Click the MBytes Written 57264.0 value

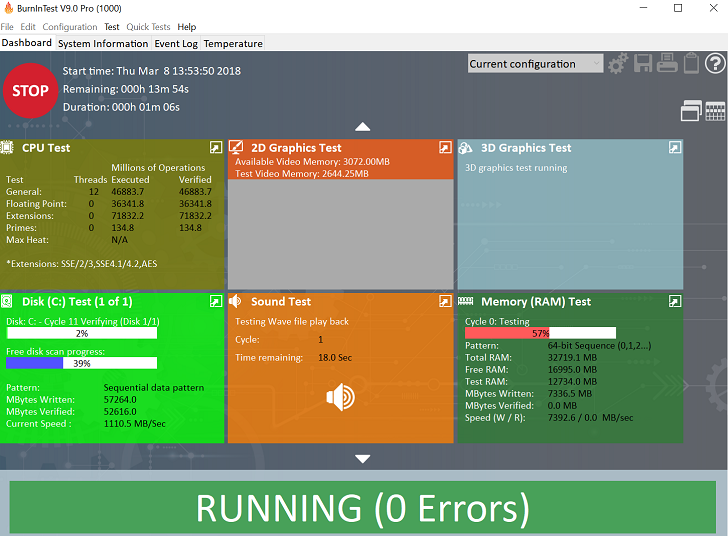pos(120,399)
